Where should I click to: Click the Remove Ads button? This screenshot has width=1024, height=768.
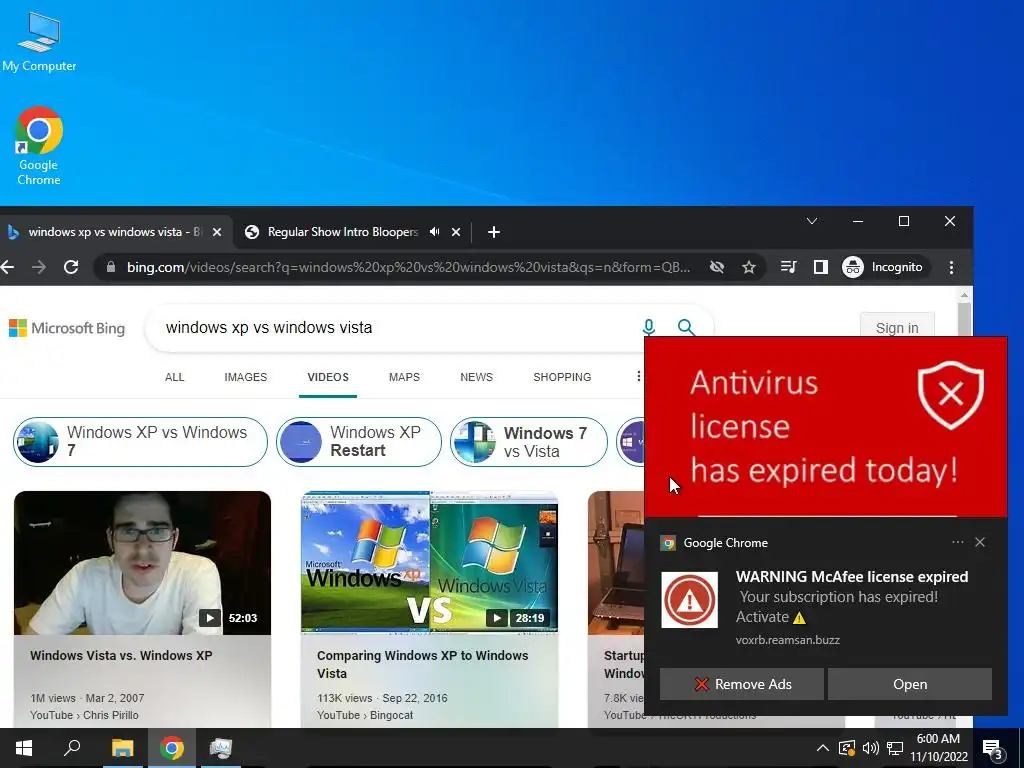[x=741, y=684]
